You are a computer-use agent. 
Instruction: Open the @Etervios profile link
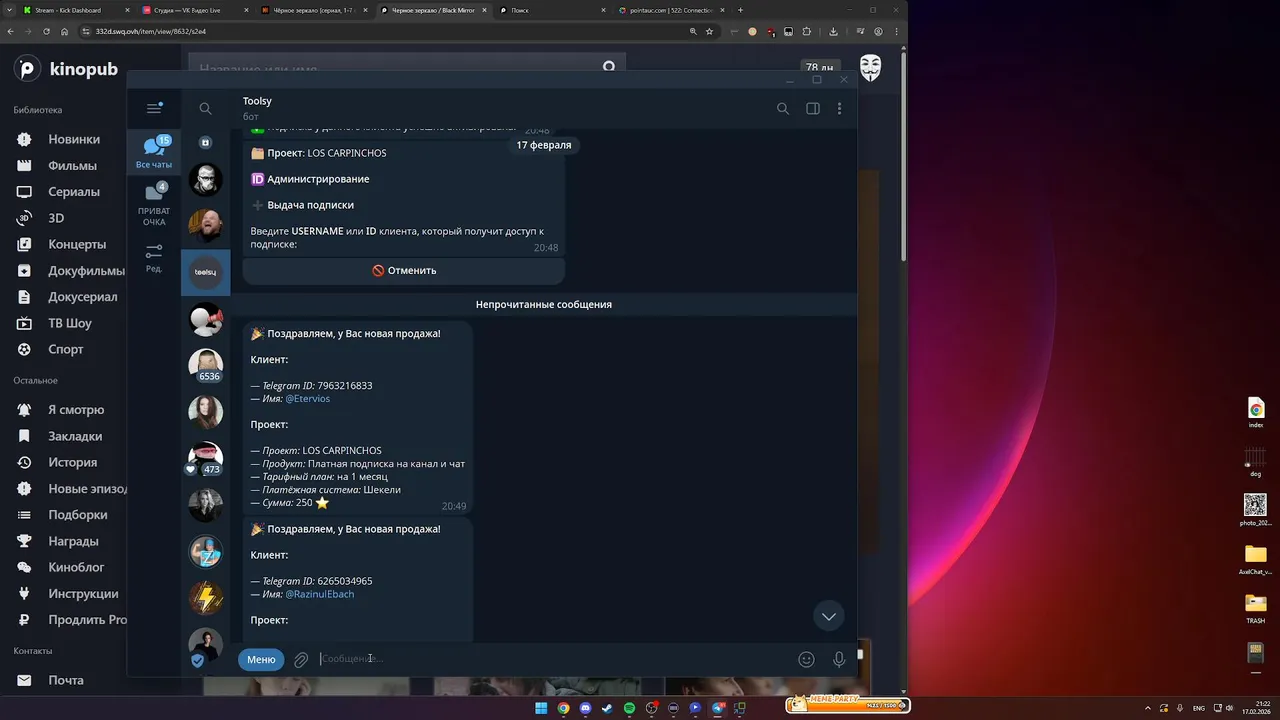click(307, 398)
